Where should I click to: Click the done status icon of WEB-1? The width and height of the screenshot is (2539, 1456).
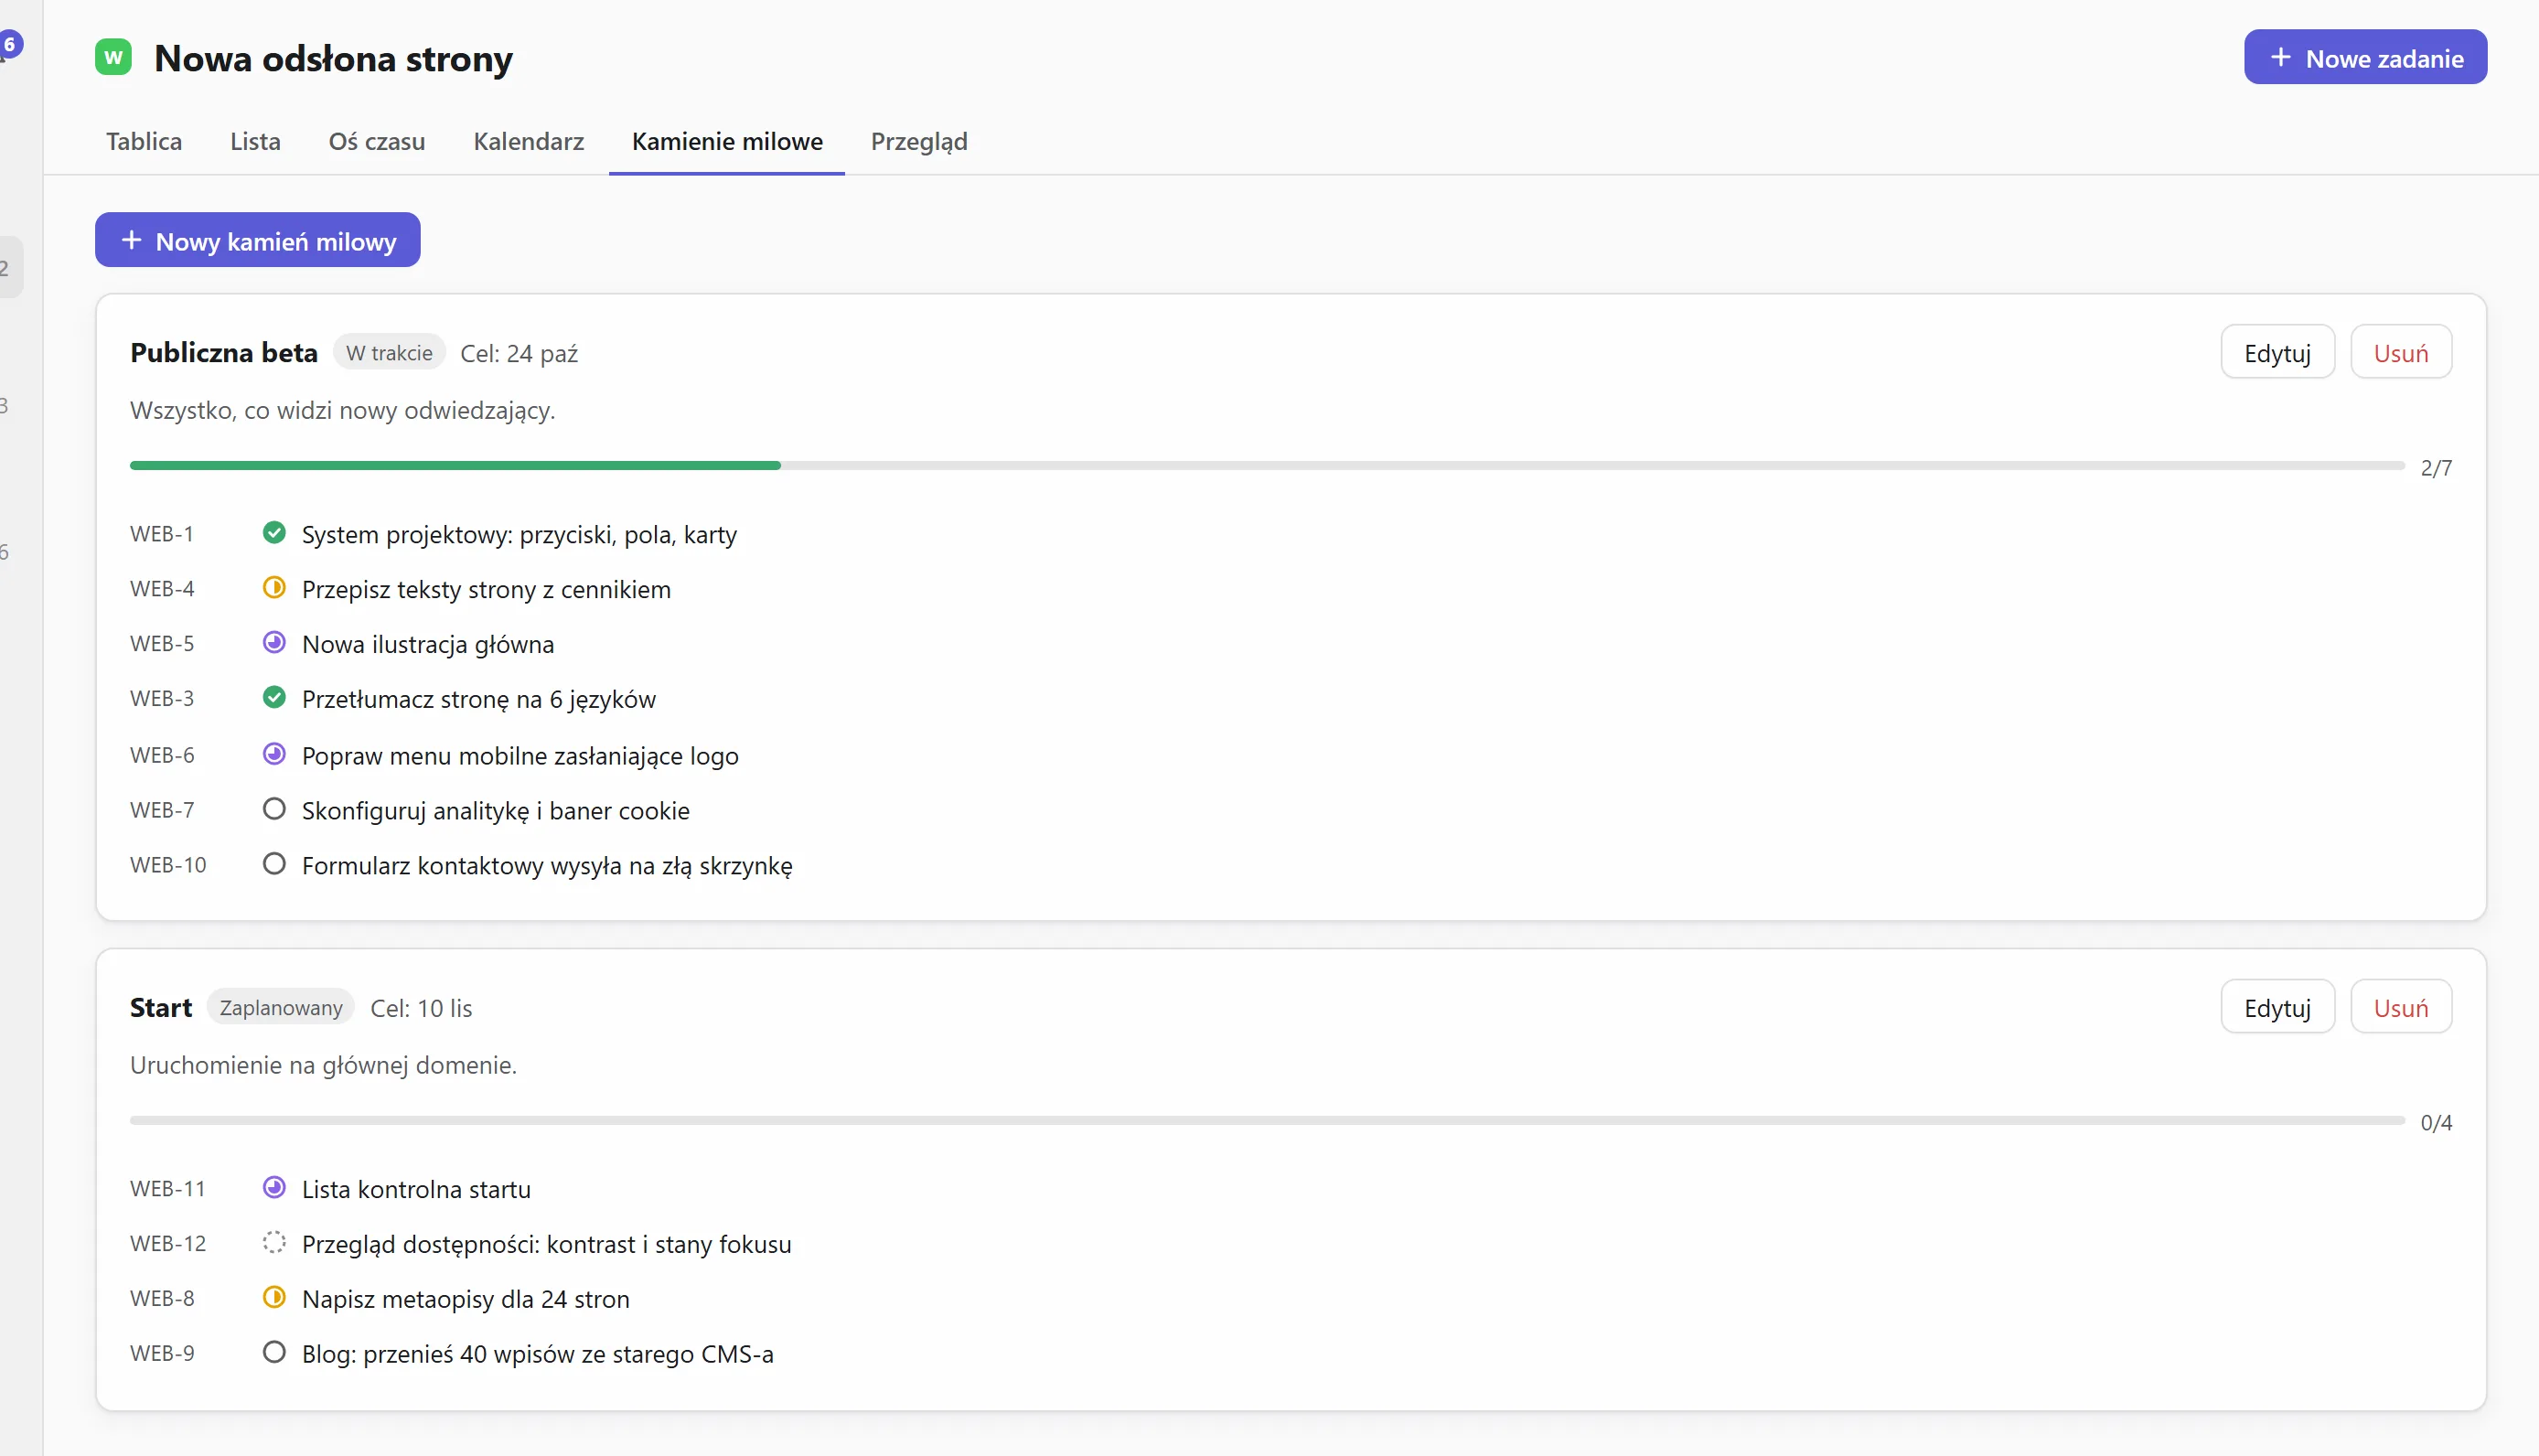(274, 533)
